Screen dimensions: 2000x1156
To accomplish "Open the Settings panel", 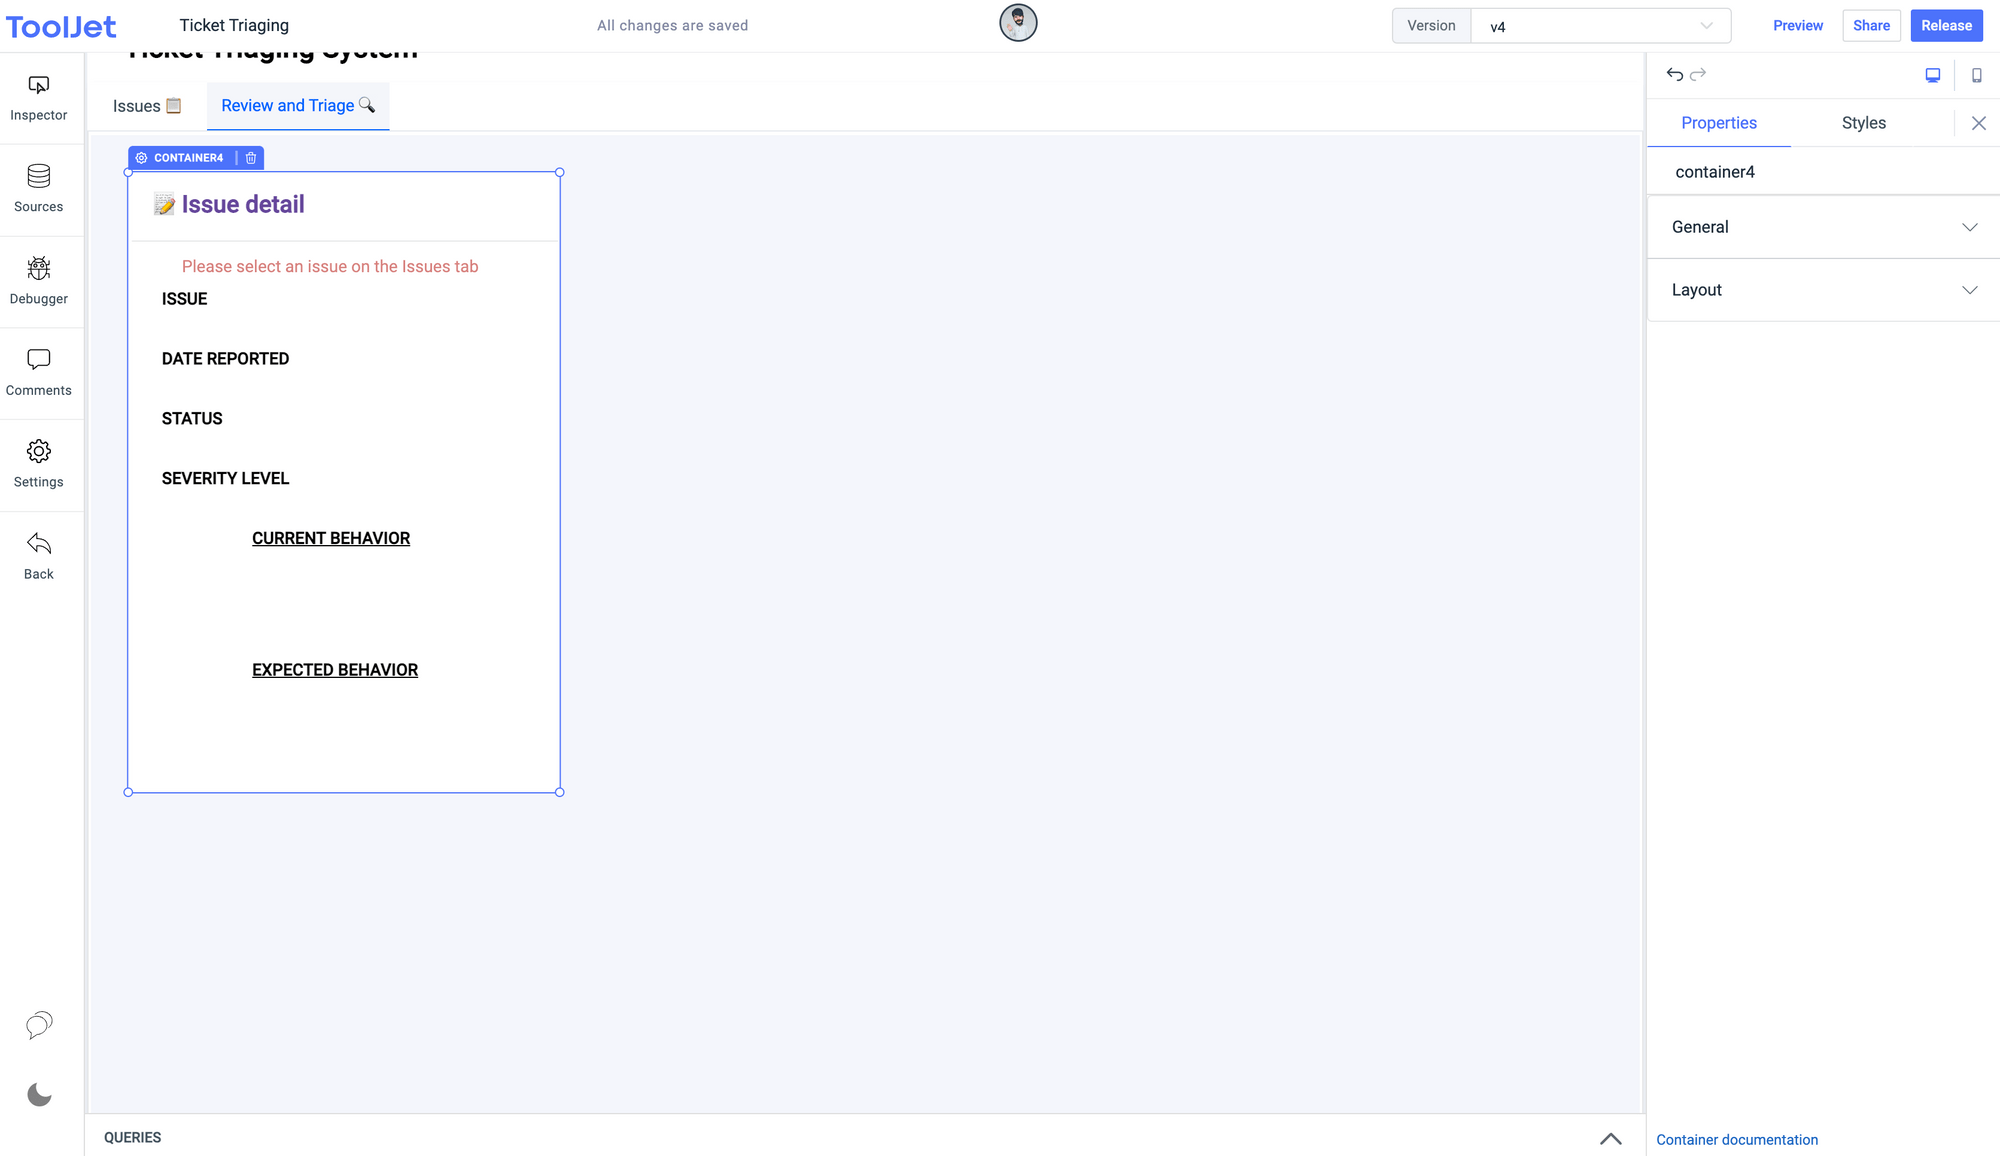I will pos(39,464).
